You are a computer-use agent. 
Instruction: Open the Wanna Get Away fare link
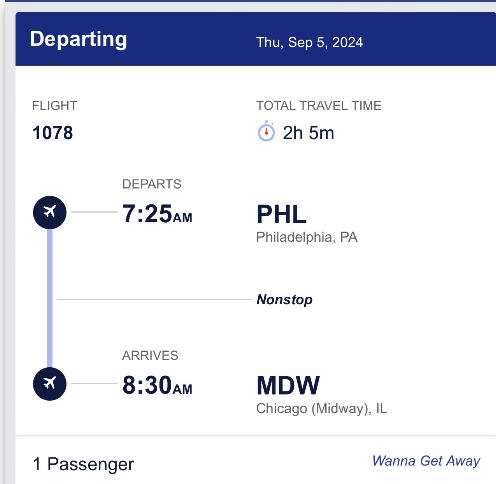pyautogui.click(x=426, y=461)
